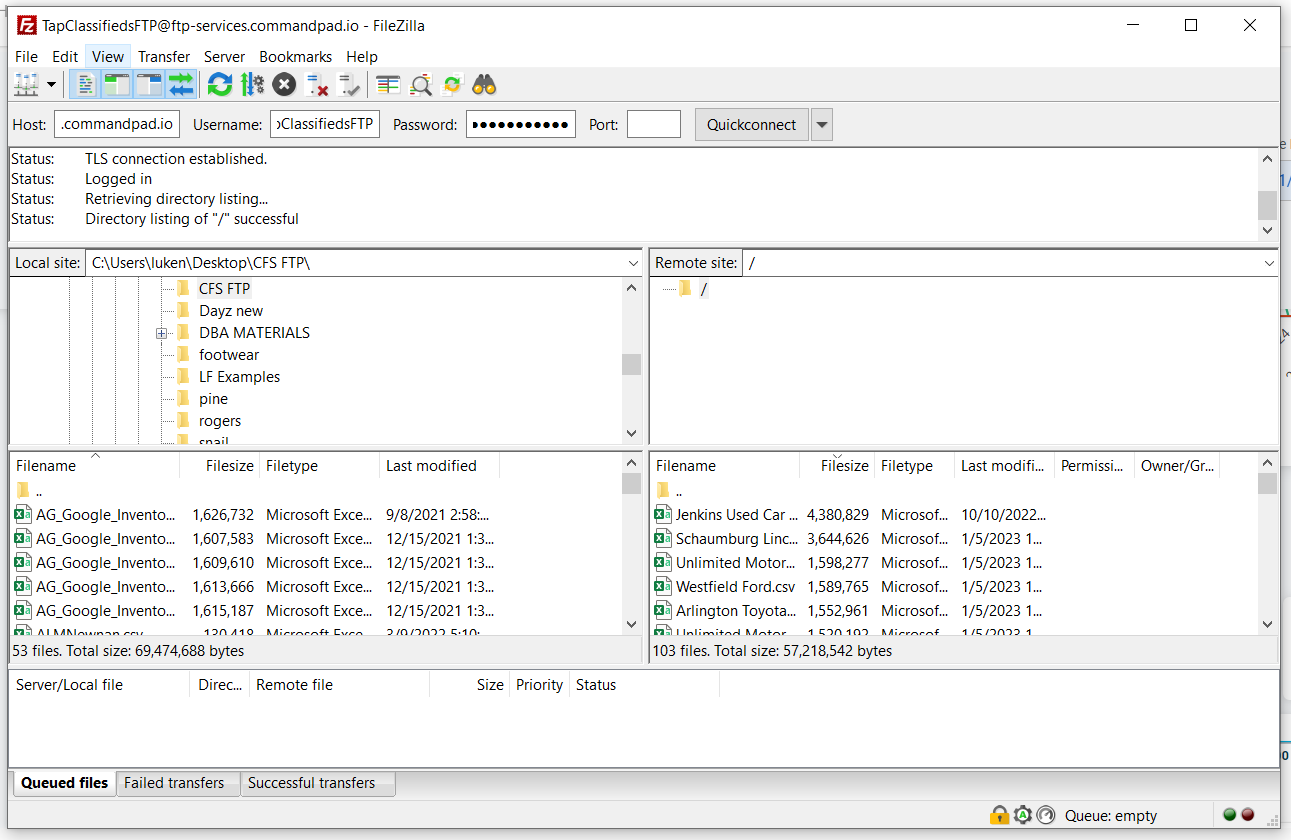Screen dimensions: 1291x840
Task: Open the Site Manager dropdown arrow
Action: pyautogui.click(x=51, y=85)
